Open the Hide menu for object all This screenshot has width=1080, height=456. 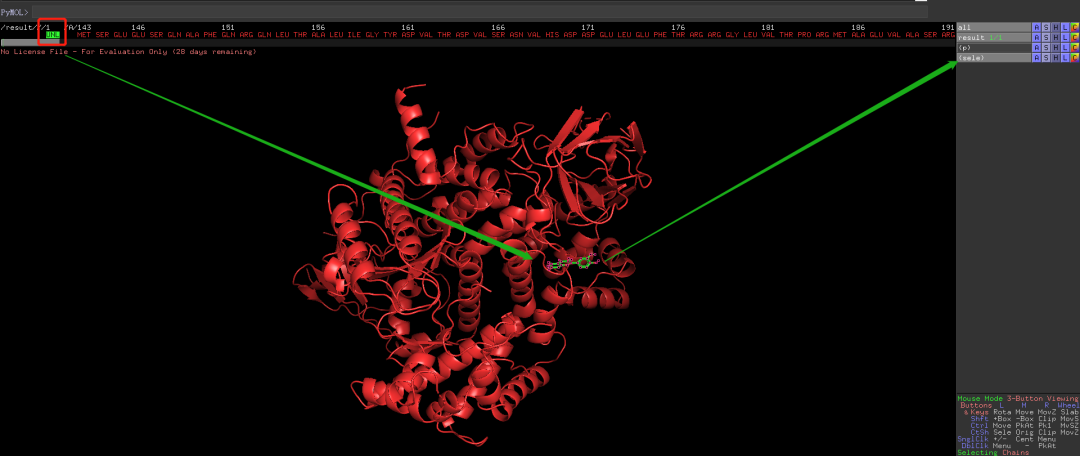pos(1056,28)
